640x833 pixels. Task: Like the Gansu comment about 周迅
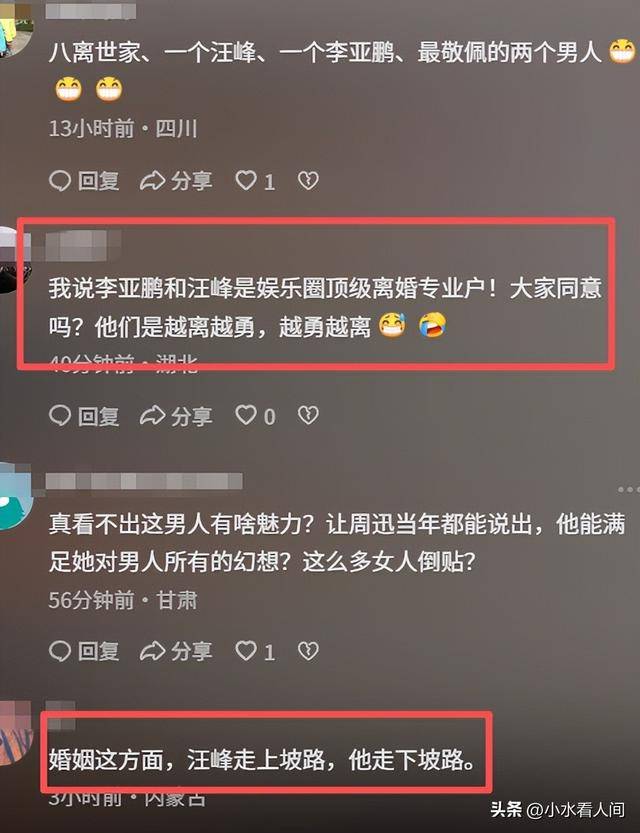click(x=255, y=651)
